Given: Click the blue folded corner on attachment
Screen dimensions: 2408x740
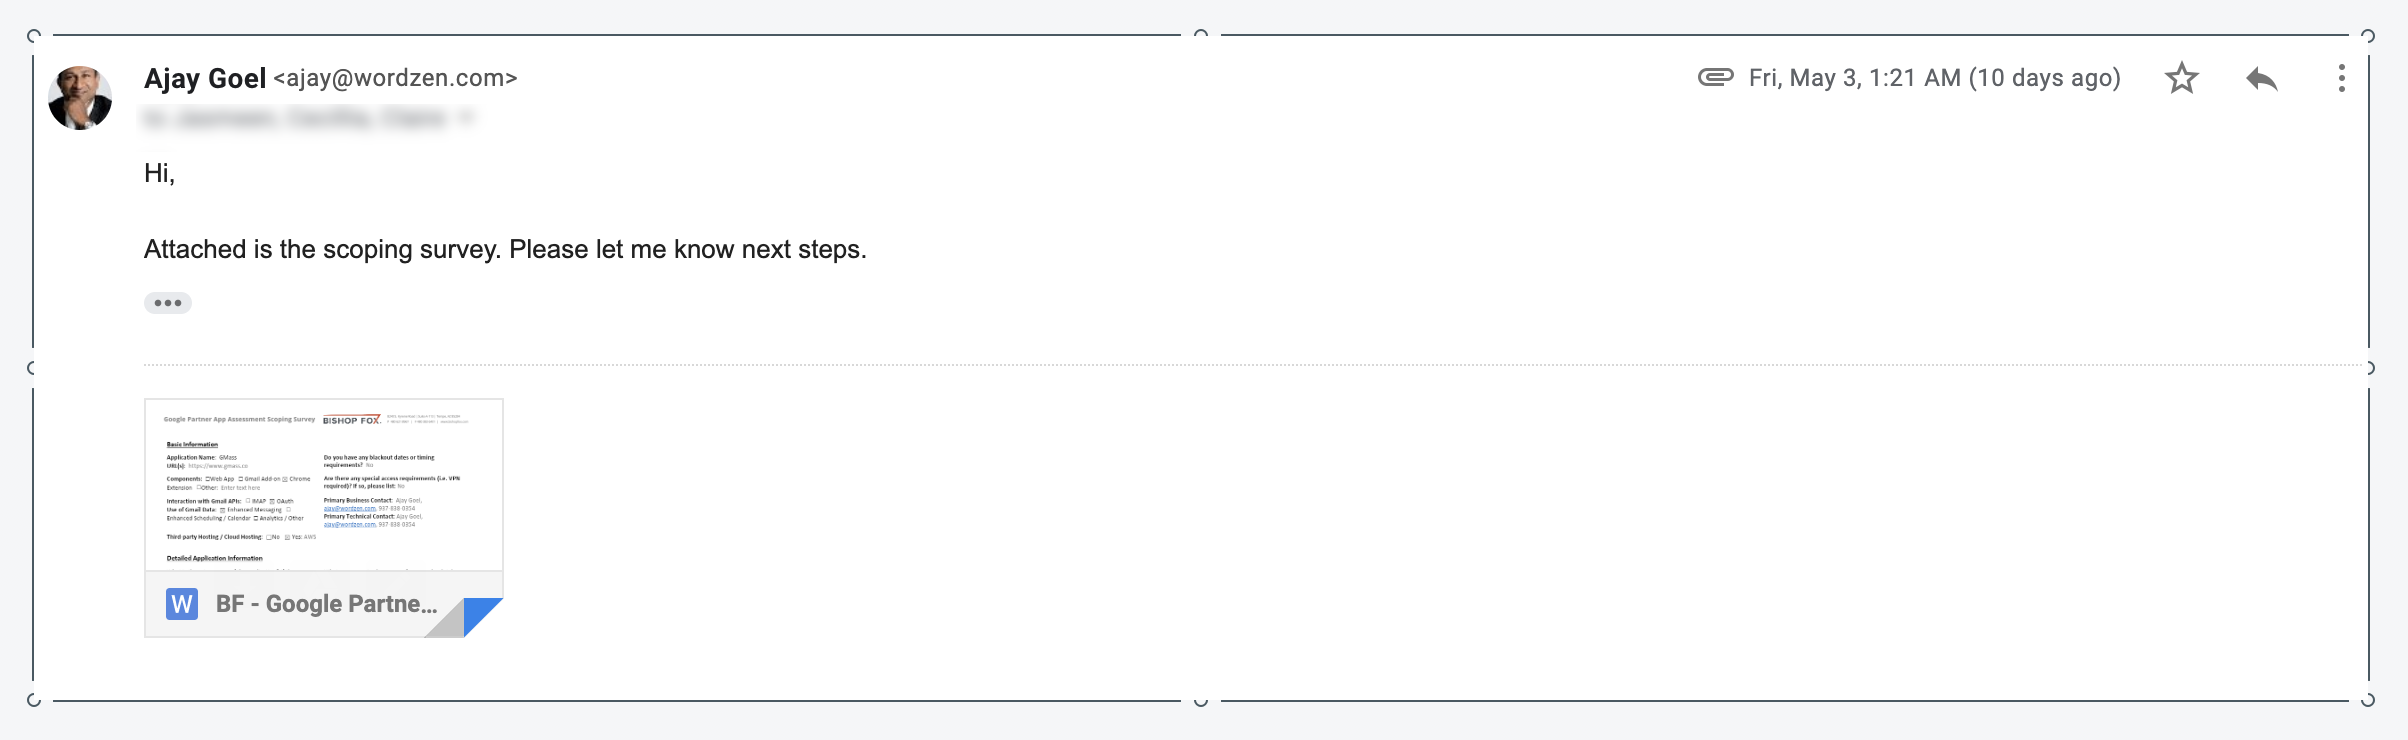Looking at the screenshot, I should 482,615.
